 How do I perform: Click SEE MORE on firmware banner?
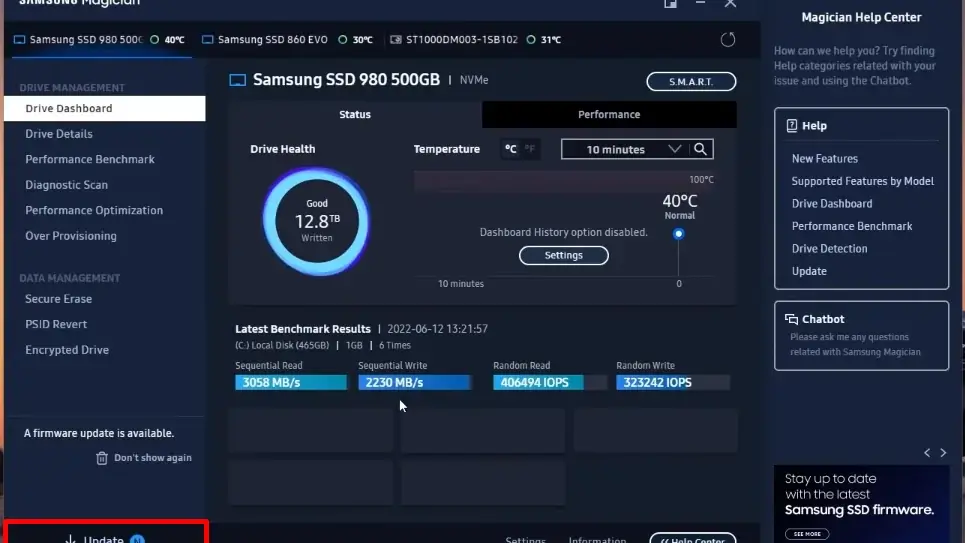point(807,534)
